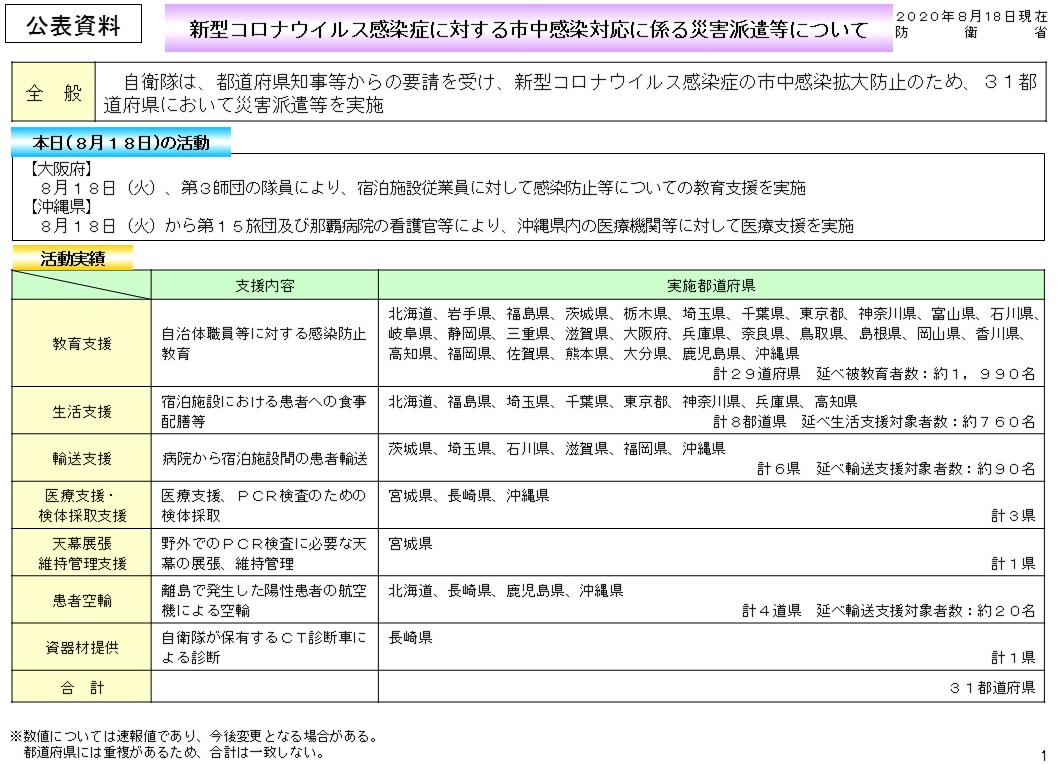Click the date text 2020年8月18日現在
Screen dimensions: 1058x764
pos(971,16)
